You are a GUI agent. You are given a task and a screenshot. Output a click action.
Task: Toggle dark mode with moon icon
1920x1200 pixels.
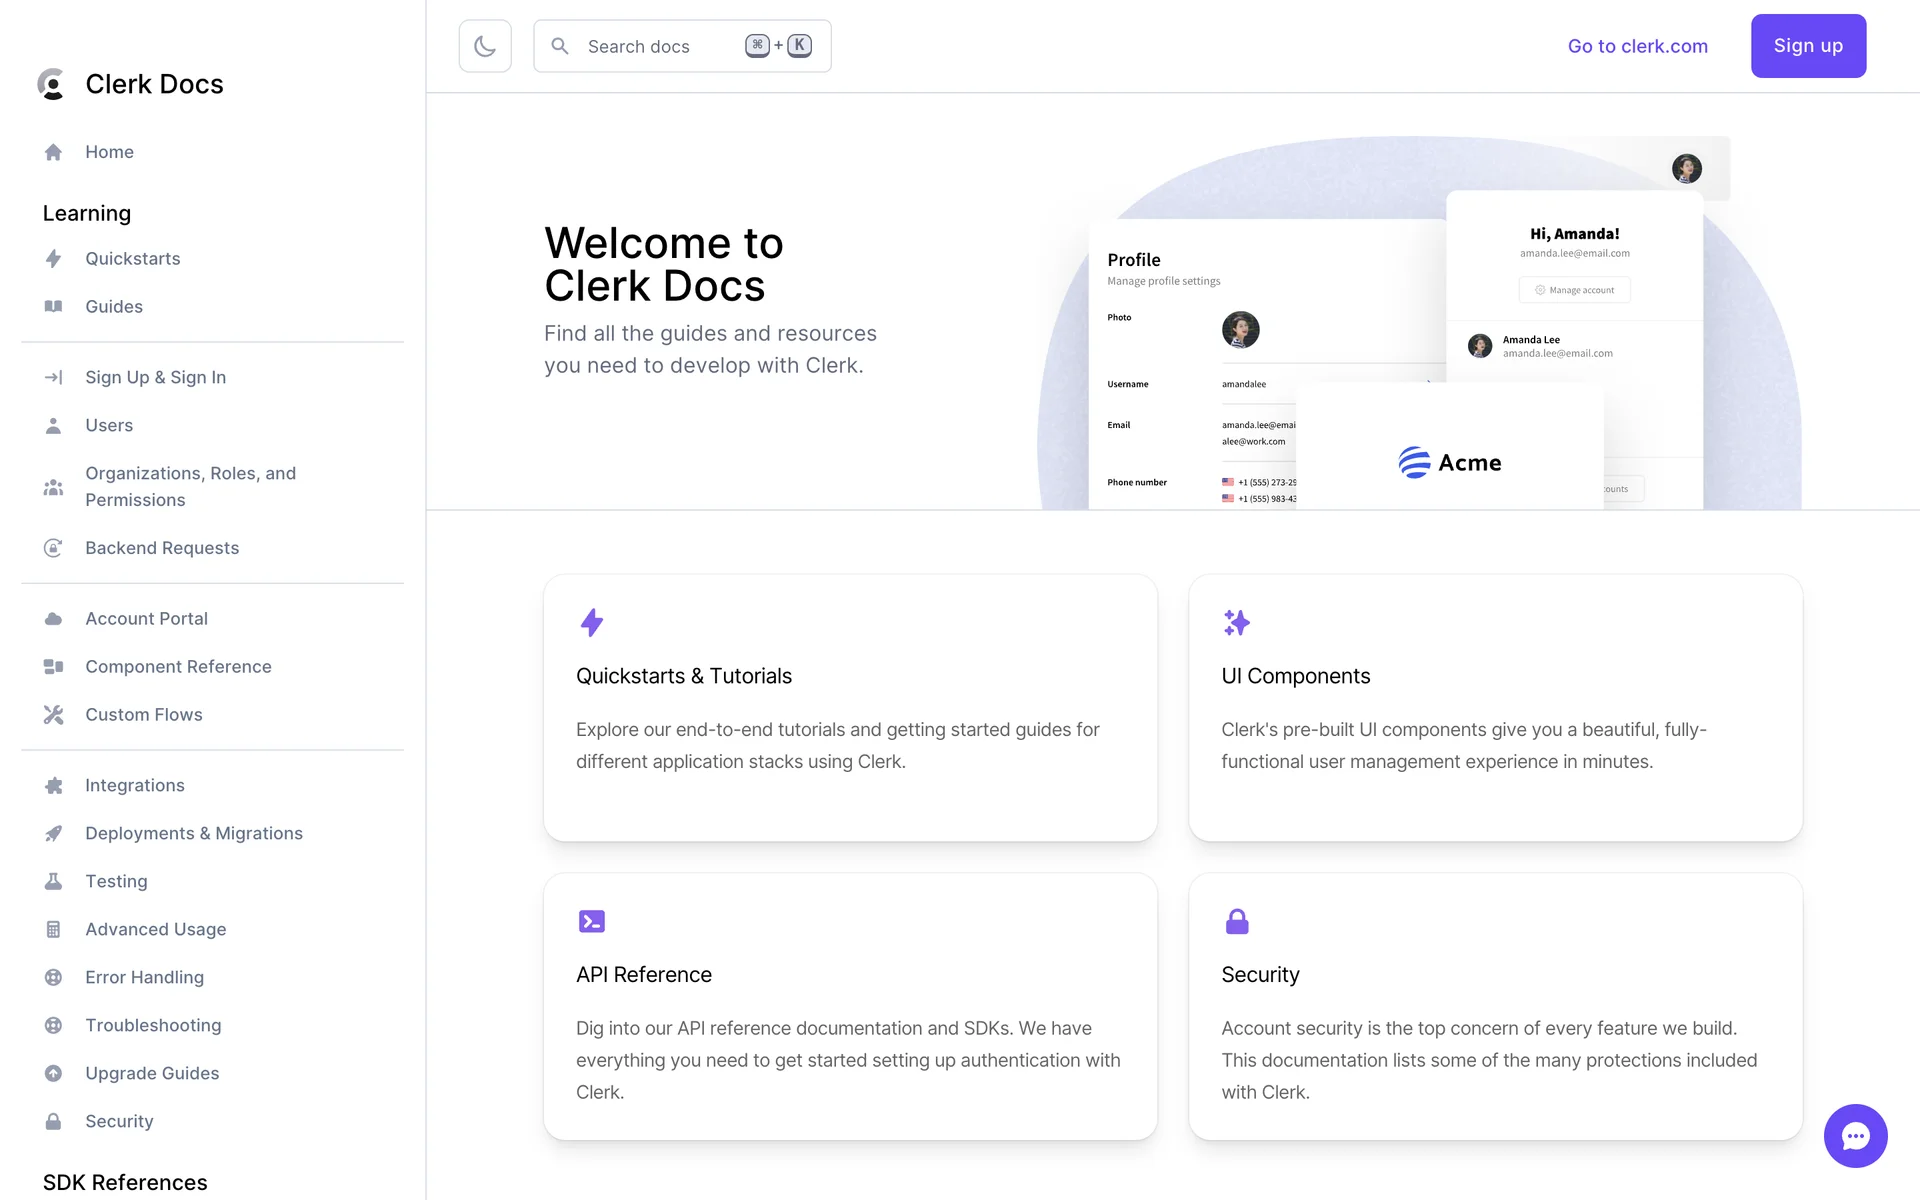tap(485, 46)
